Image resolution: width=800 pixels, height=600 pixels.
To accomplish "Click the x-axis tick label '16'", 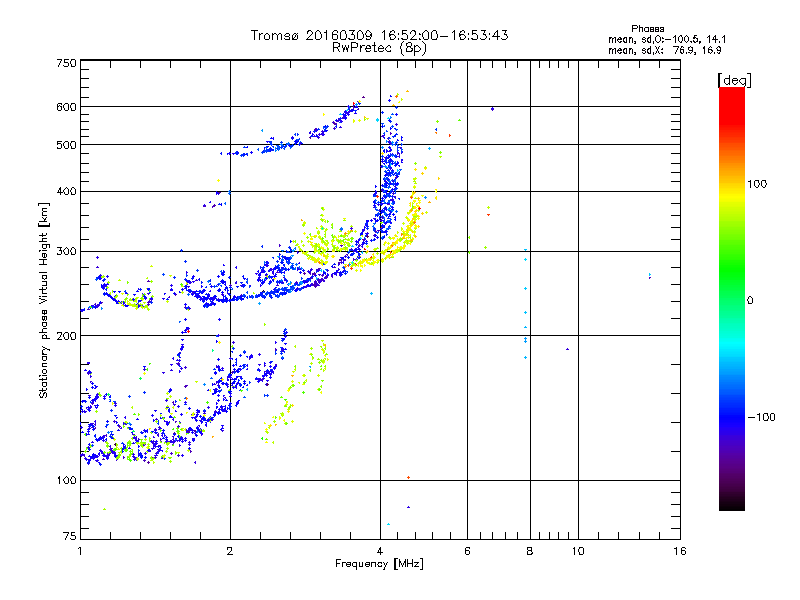I will click(680, 551).
